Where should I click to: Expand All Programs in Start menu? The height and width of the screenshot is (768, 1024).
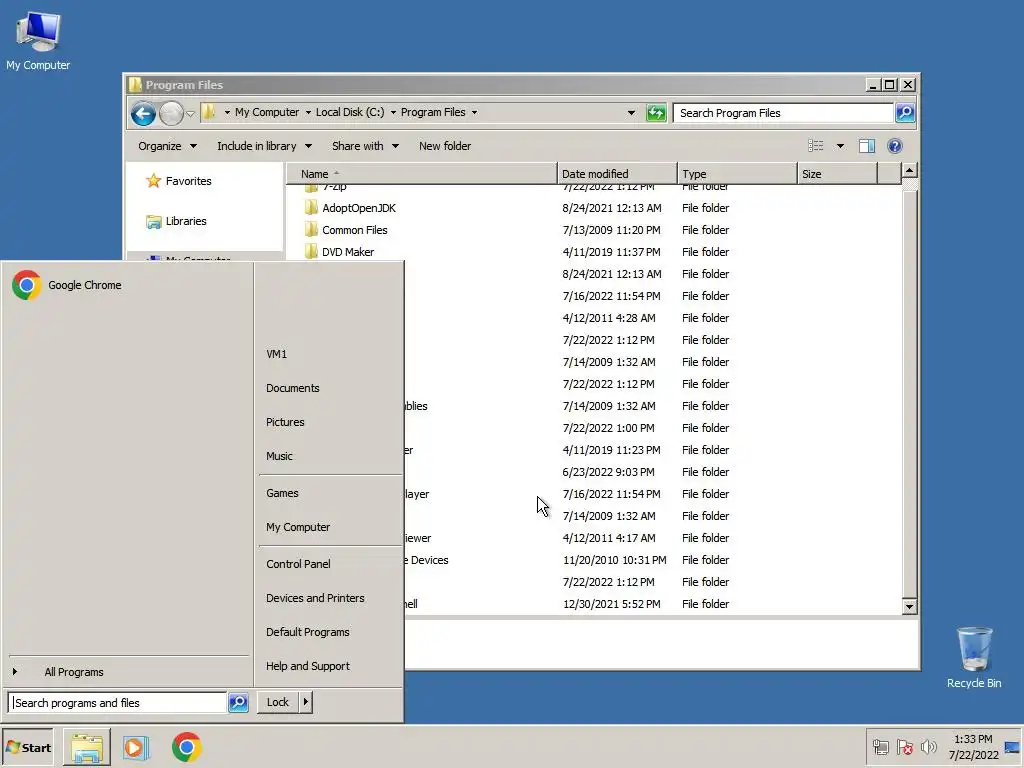[x=74, y=672]
